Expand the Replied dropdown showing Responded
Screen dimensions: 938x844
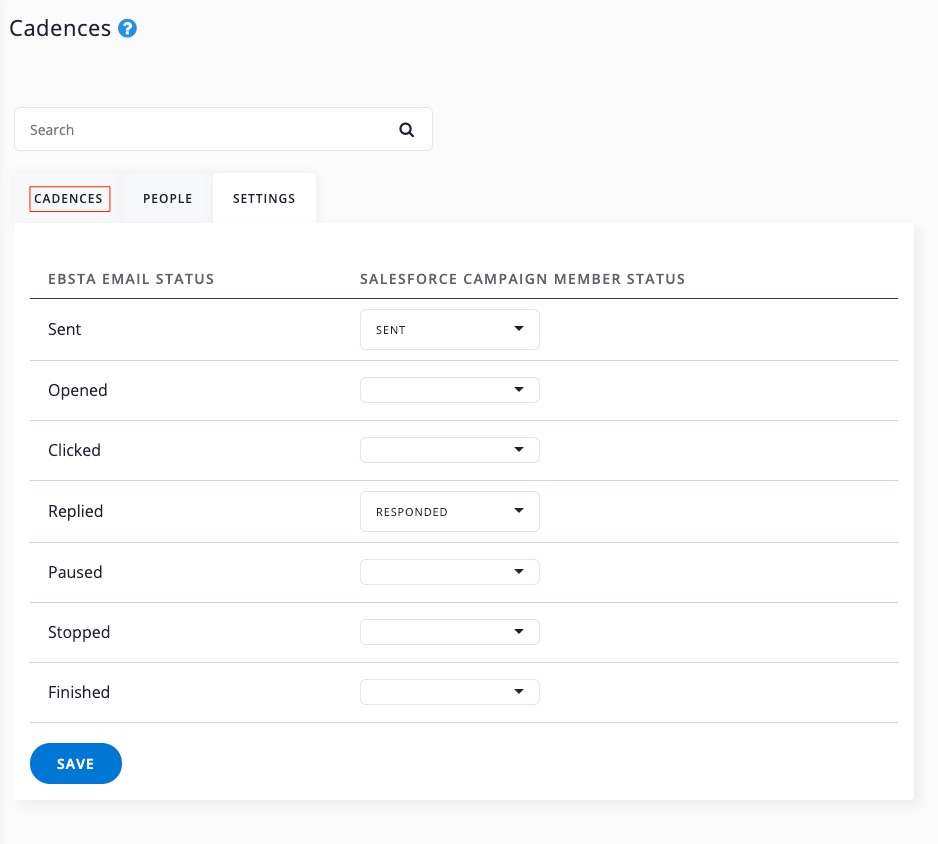coord(449,512)
